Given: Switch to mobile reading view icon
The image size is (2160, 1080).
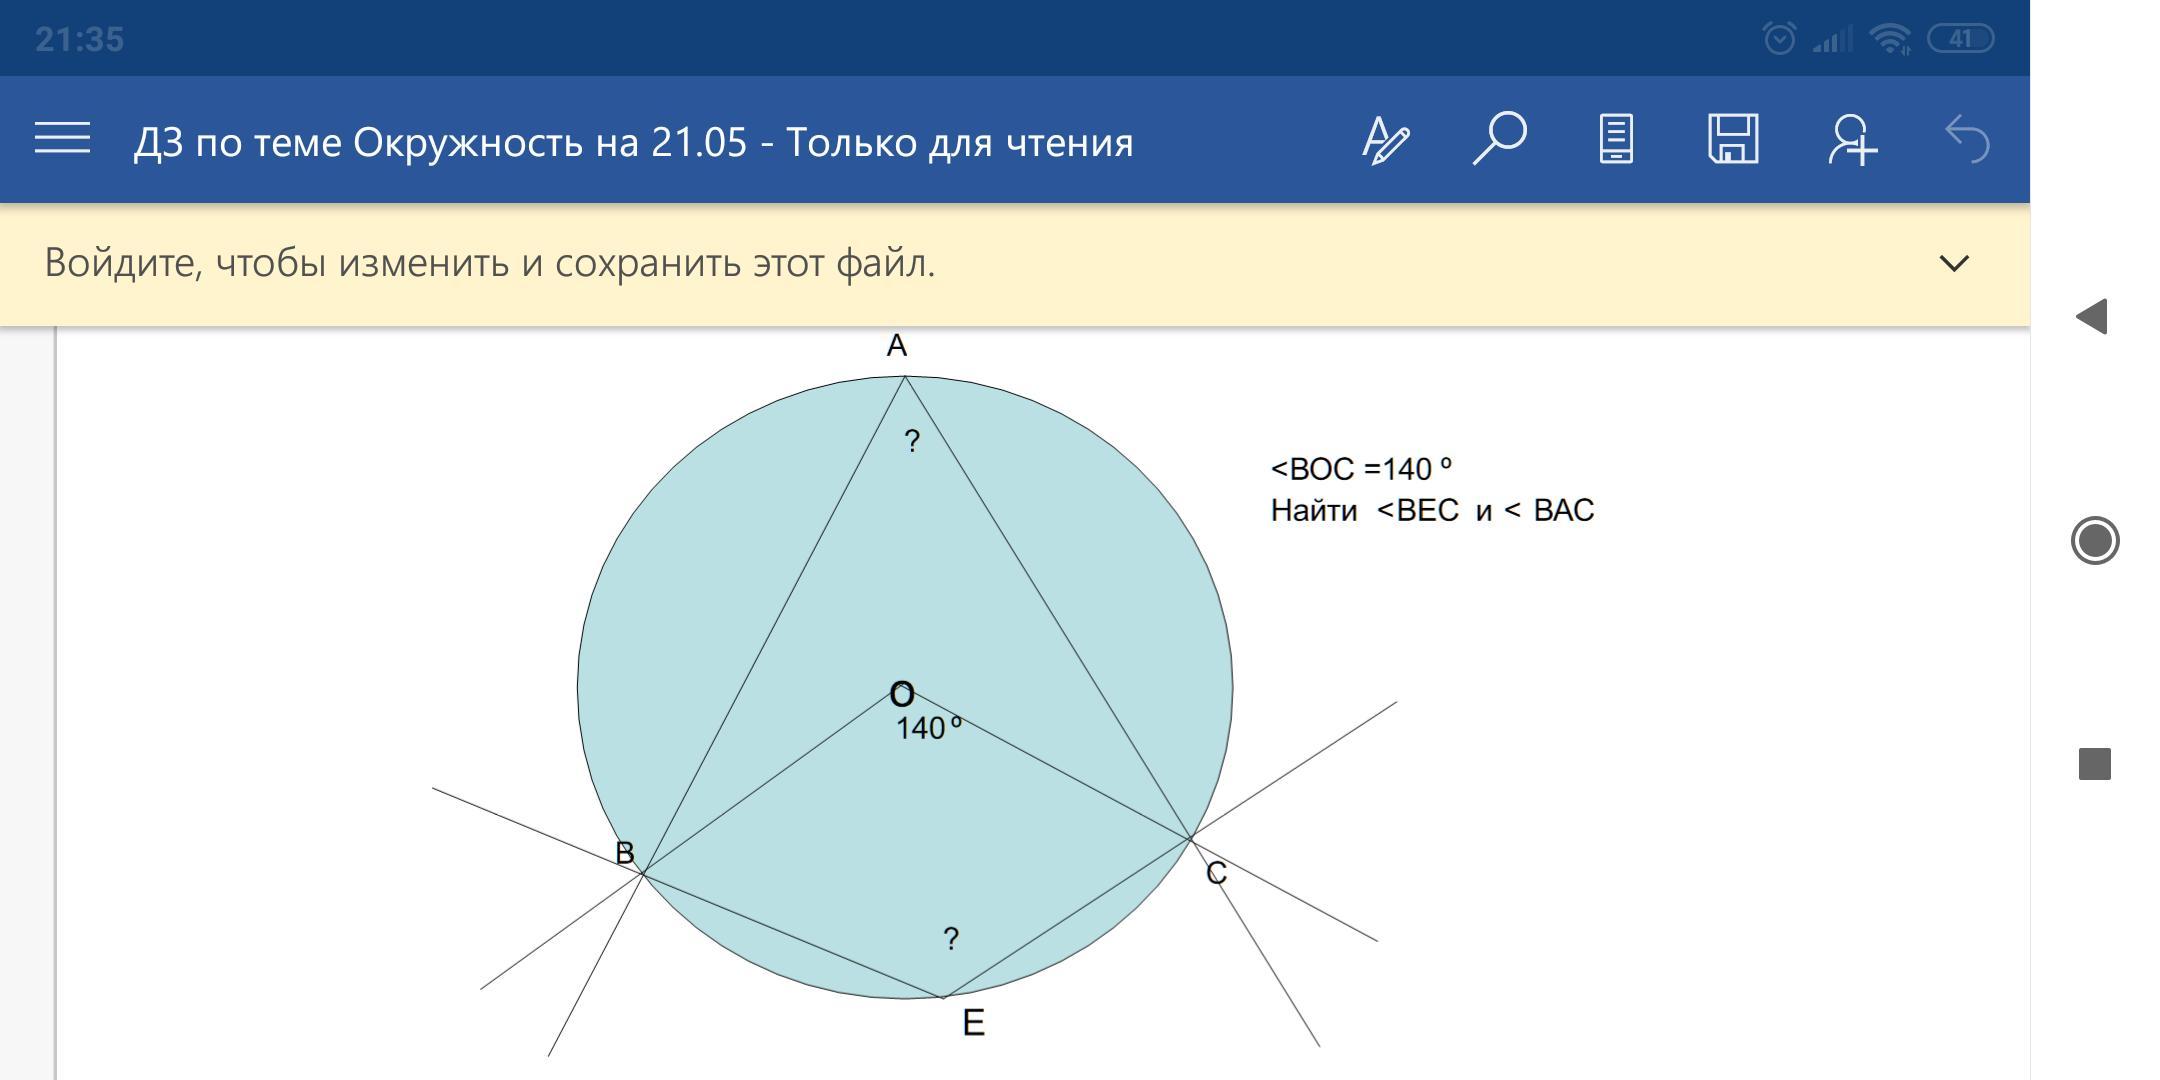Looking at the screenshot, I should [1616, 139].
